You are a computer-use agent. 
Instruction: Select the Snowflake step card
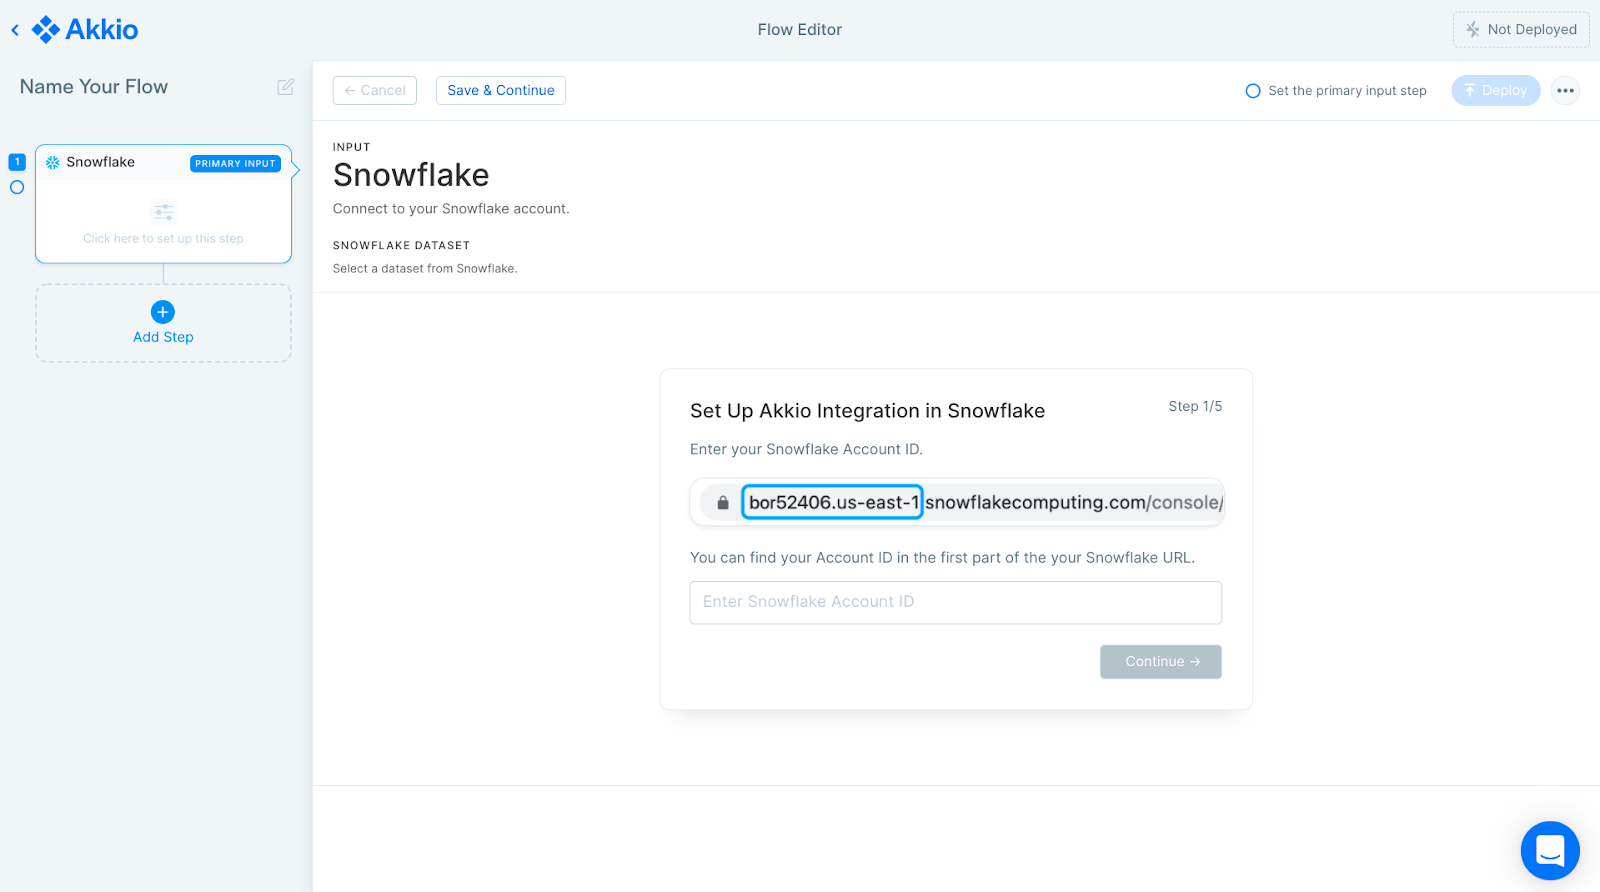tap(163, 204)
